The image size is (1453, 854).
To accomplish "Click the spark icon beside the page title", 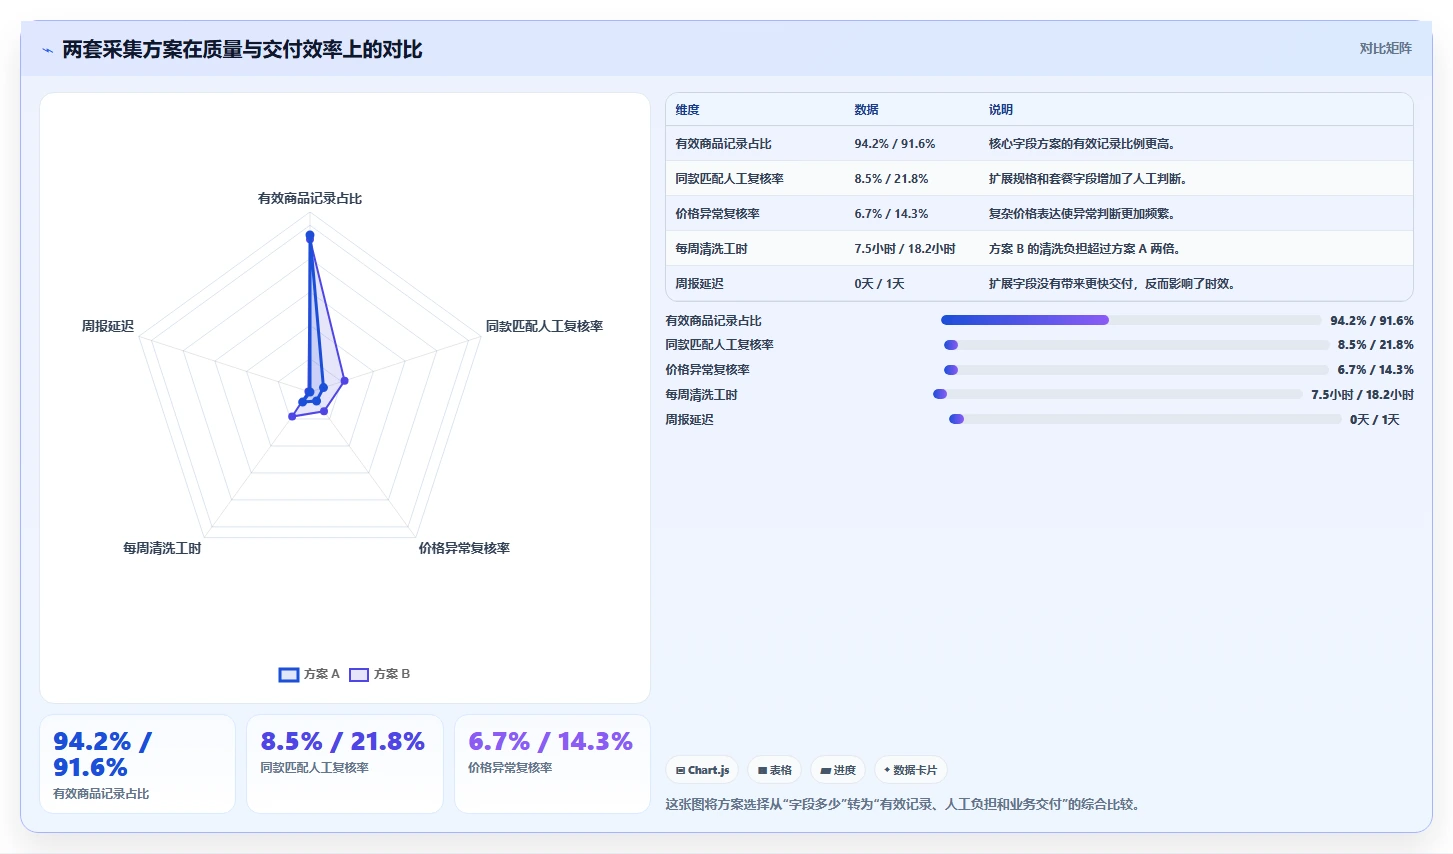I will pyautogui.click(x=47, y=50).
